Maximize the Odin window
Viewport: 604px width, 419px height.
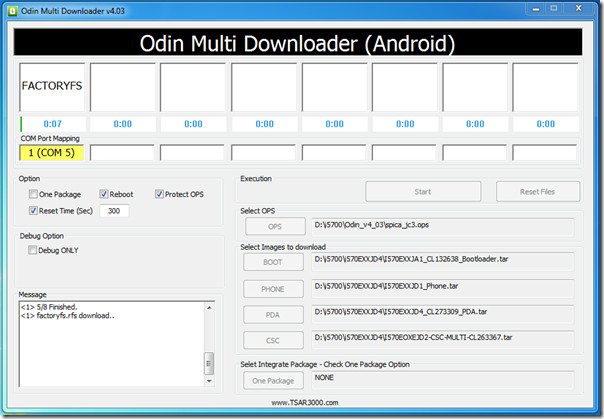[554, 9]
